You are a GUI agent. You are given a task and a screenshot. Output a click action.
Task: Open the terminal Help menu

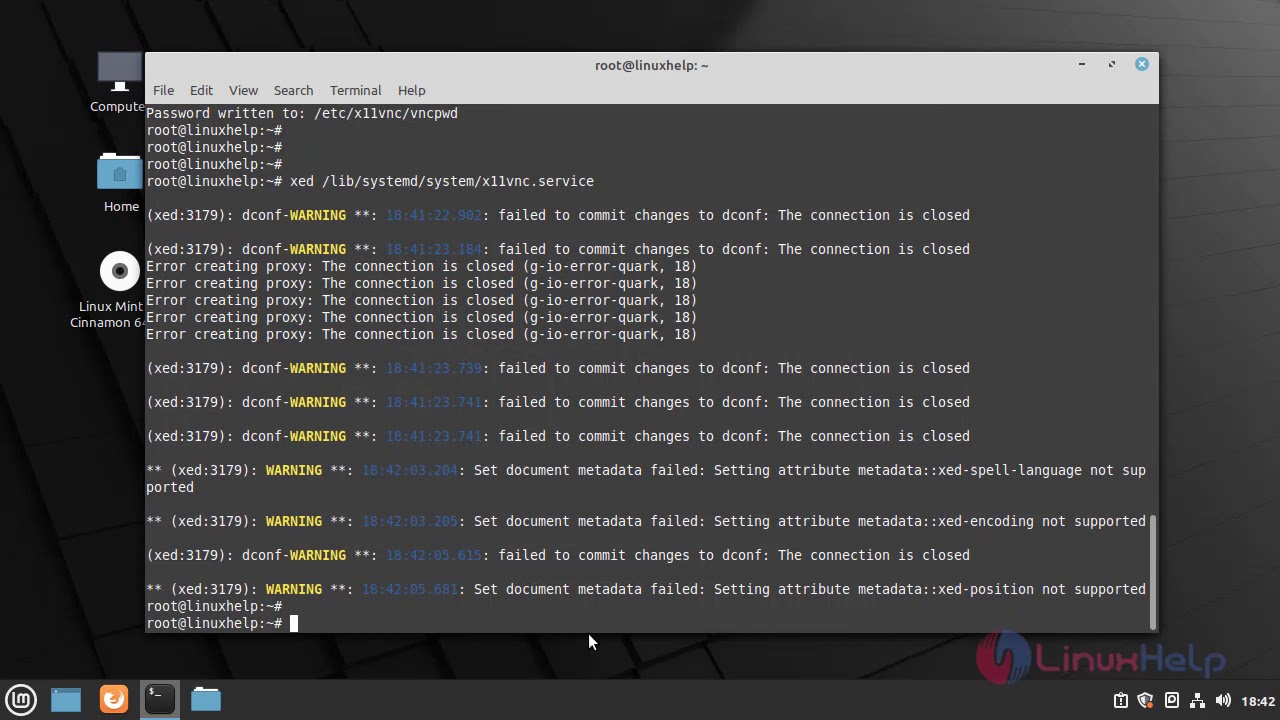pyautogui.click(x=411, y=90)
